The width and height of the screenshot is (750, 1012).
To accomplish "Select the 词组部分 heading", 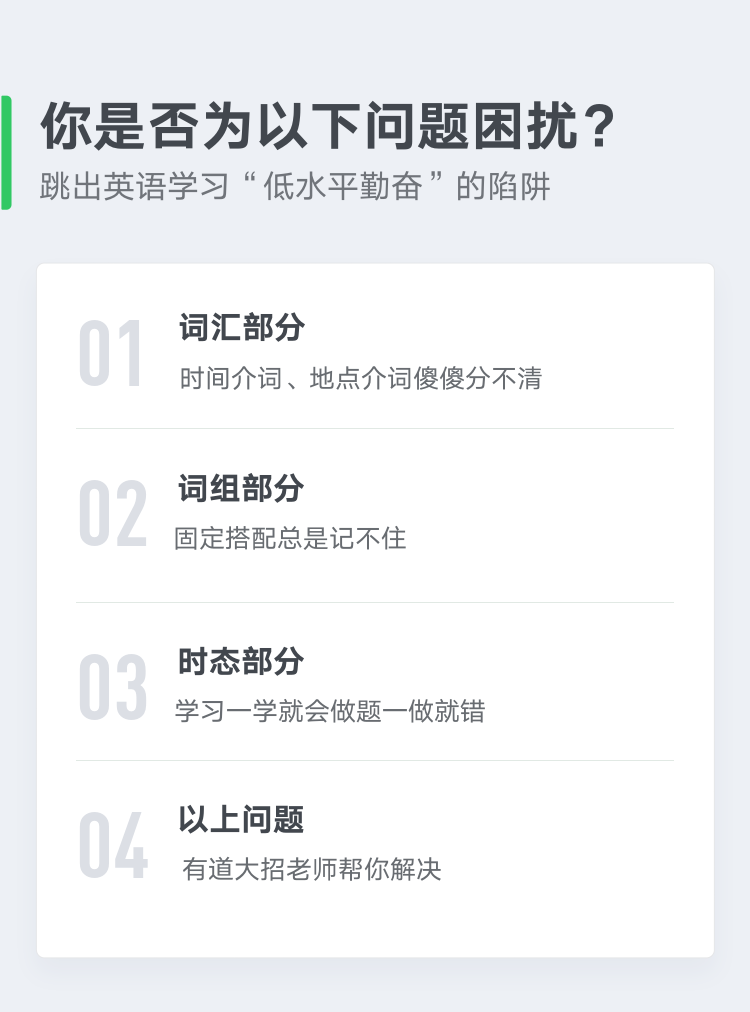I will pyautogui.click(x=241, y=488).
